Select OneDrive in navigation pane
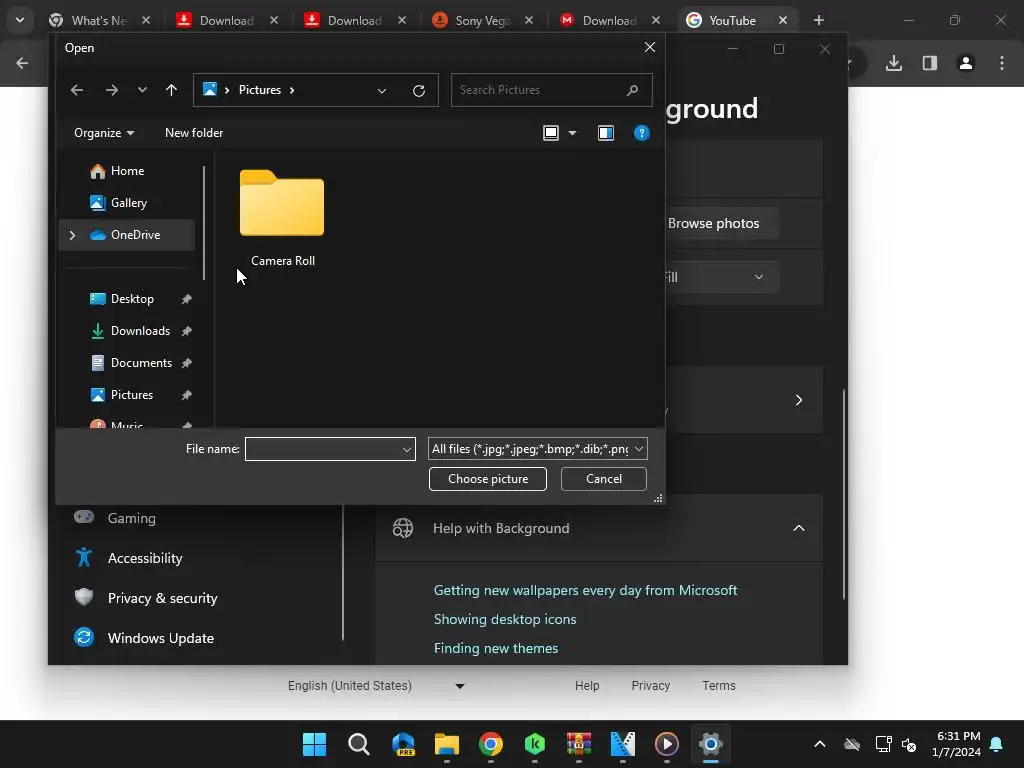The height and width of the screenshot is (768, 1024). [127, 234]
